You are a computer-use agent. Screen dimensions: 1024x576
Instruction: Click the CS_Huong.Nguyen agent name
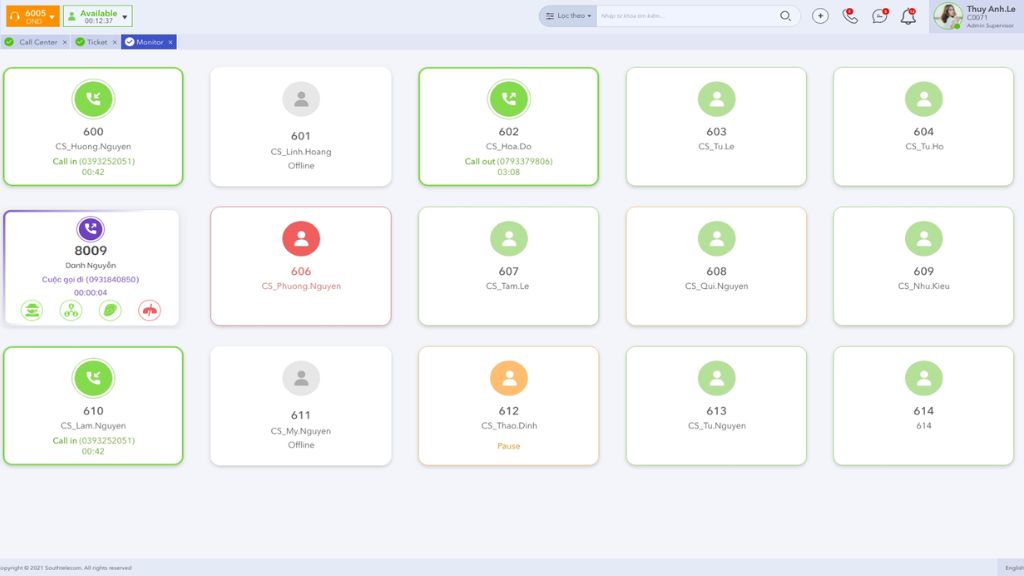93,146
